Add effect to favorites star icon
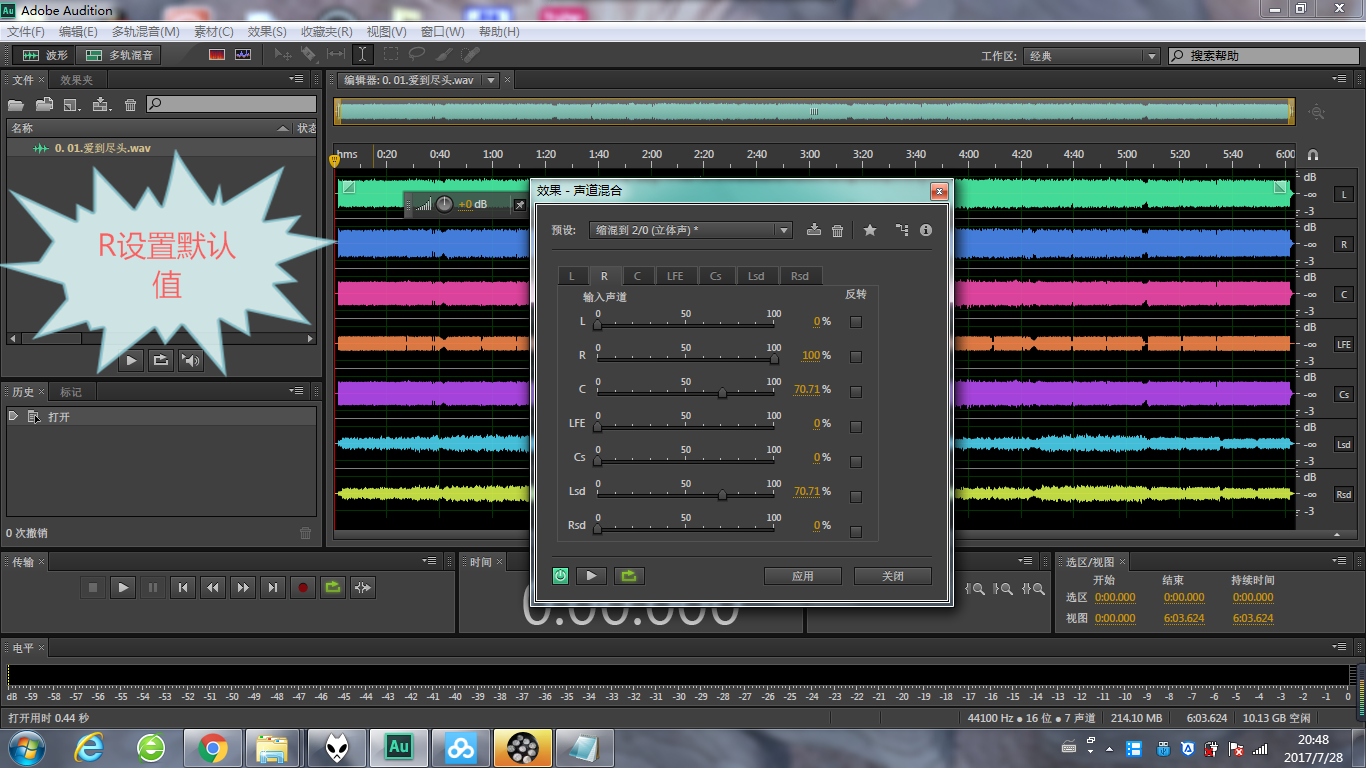This screenshot has height=768, width=1366. [x=870, y=230]
